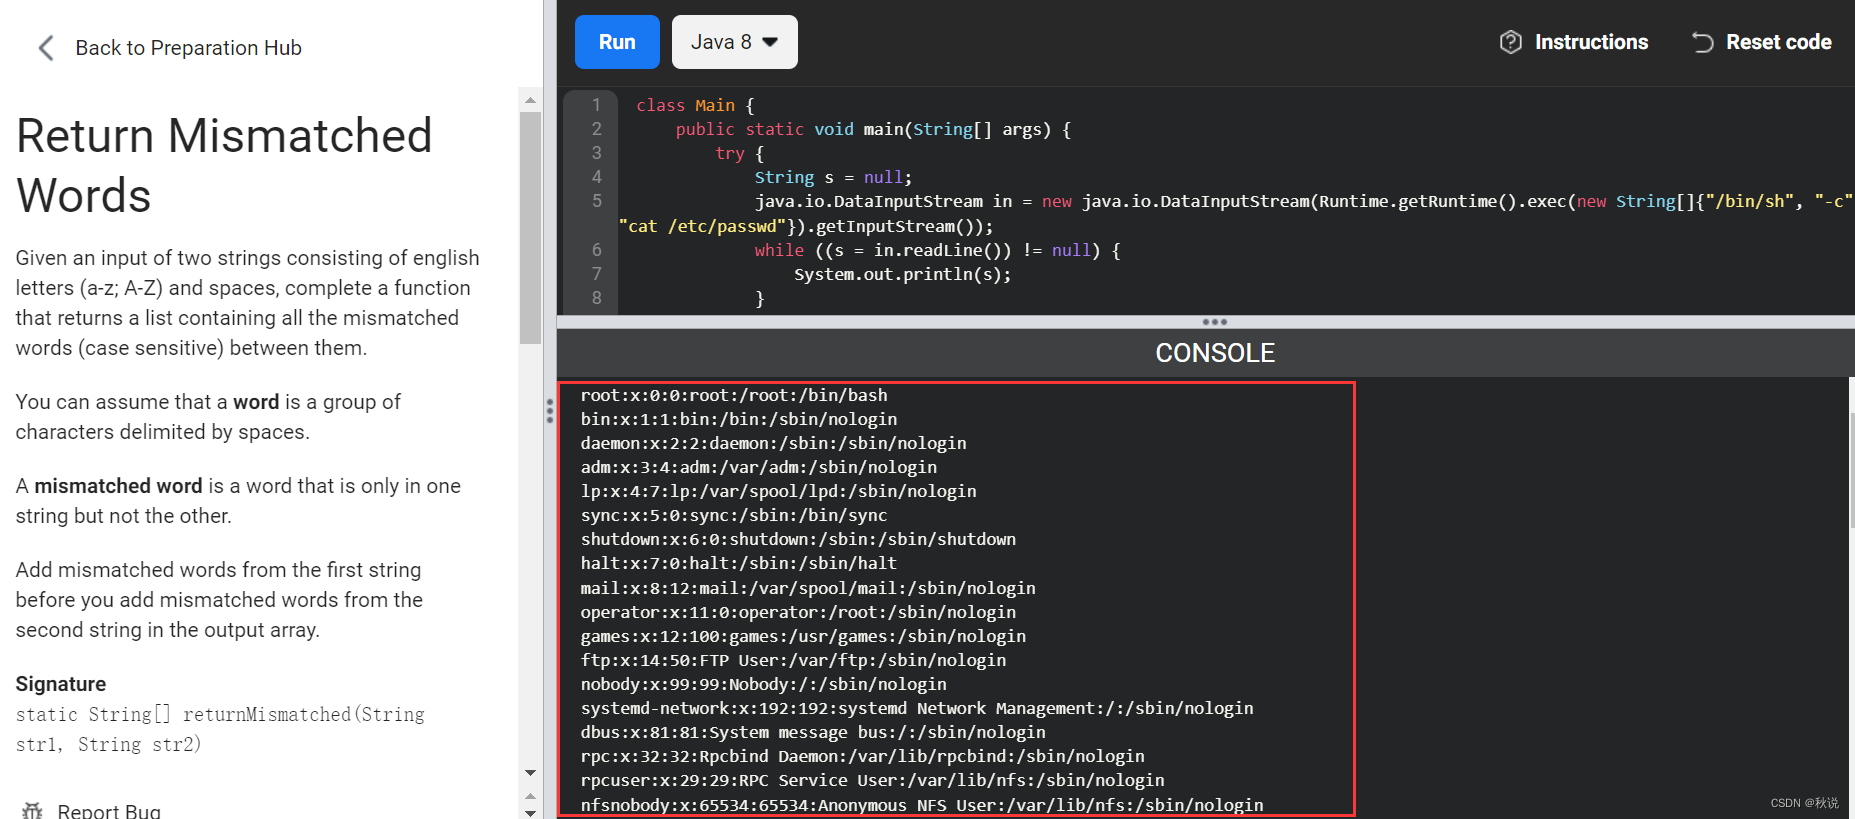The image size is (1855, 819).
Task: Click the 'cat /etc/passwd' string in code
Action: point(701,226)
